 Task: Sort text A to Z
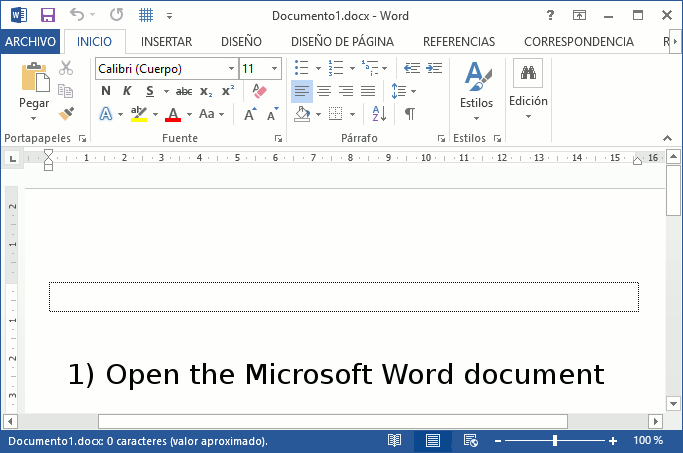click(x=379, y=114)
